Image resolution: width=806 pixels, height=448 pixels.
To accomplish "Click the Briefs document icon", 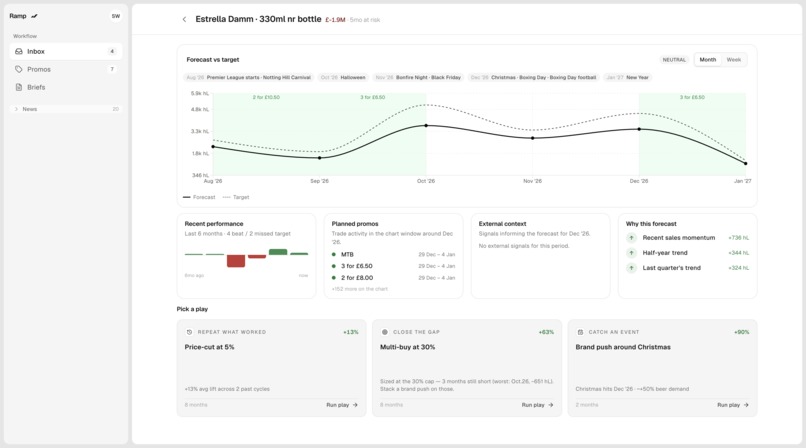I will pos(19,87).
